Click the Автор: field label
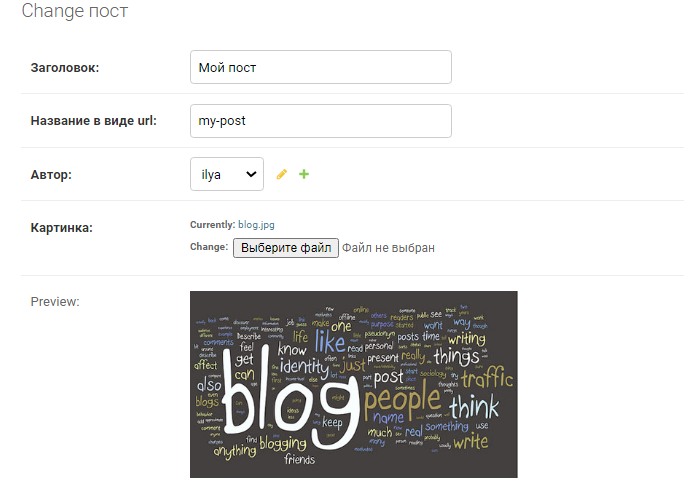684x488 pixels. pos(51,175)
